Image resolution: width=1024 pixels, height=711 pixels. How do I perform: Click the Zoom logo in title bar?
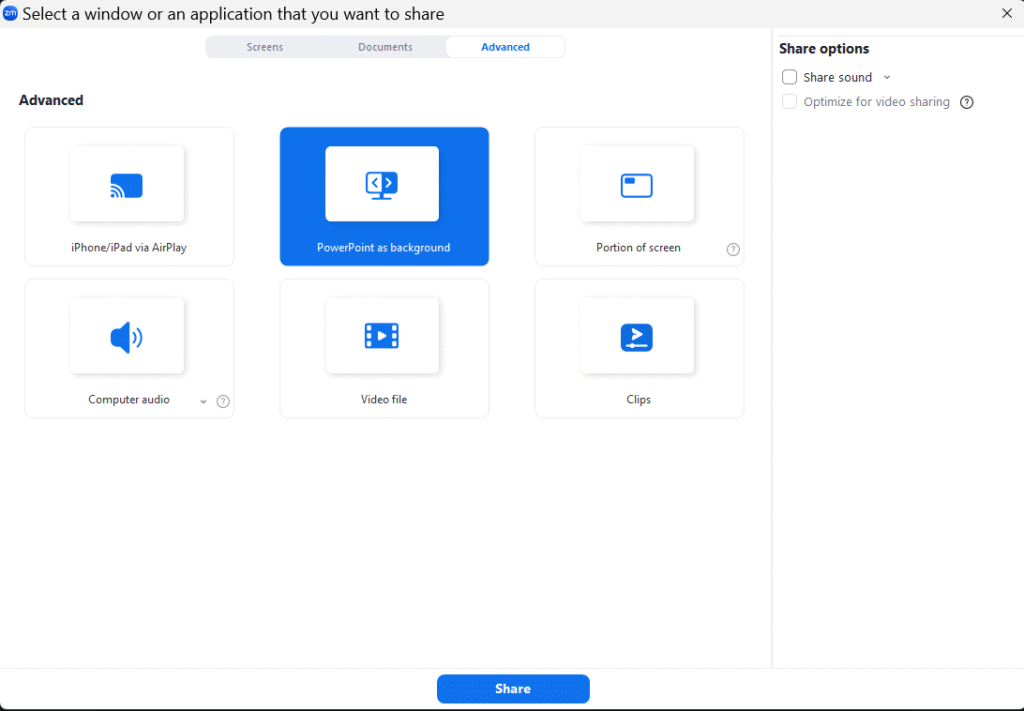click(x=11, y=14)
